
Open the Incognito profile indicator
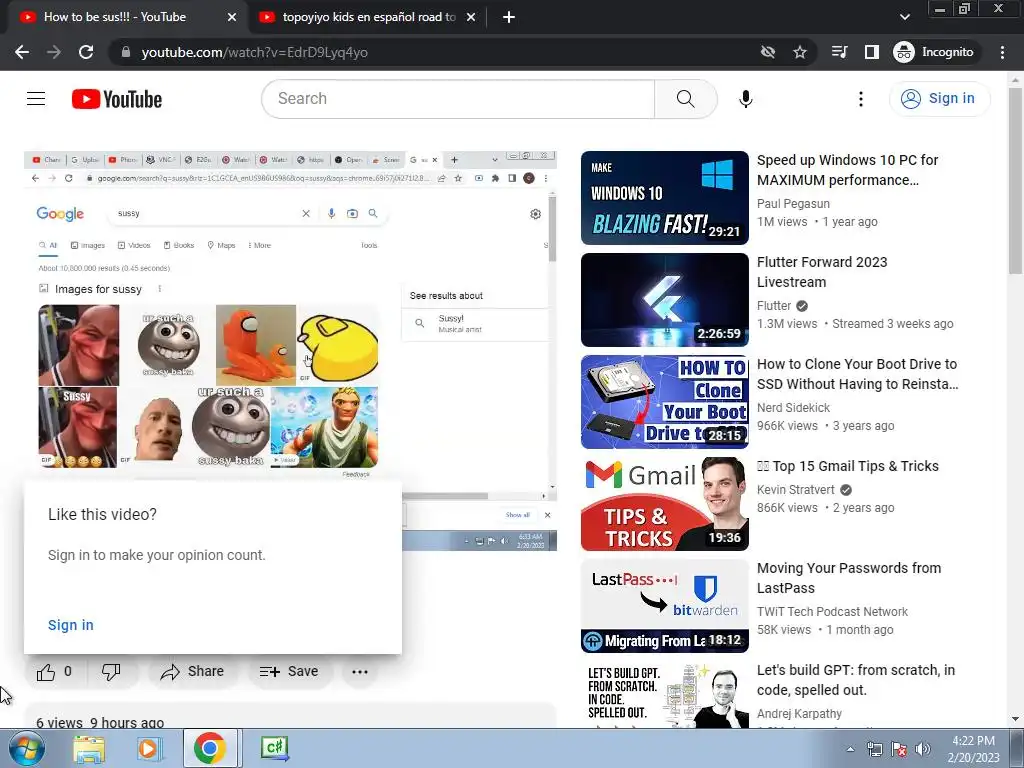pyautogui.click(x=934, y=52)
